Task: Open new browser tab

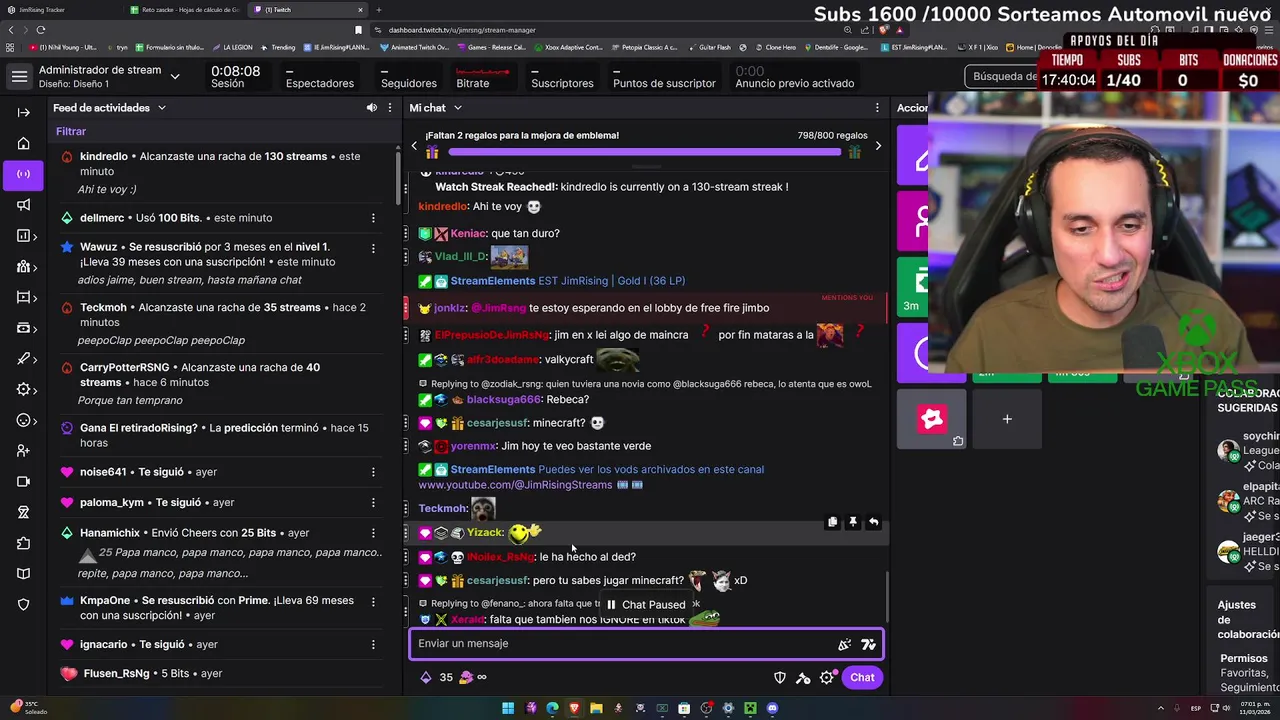Action: click(378, 10)
